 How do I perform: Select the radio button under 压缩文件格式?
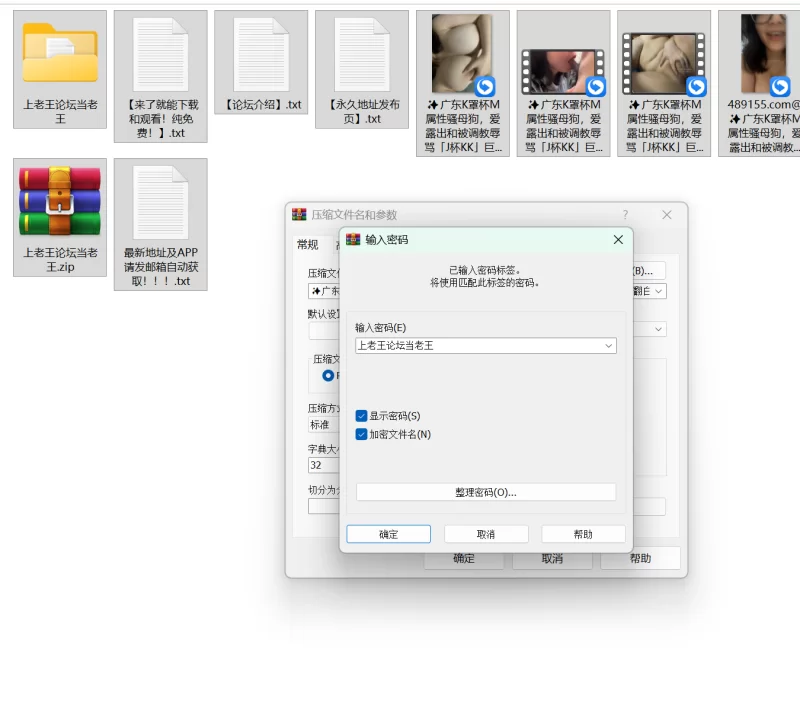328,376
